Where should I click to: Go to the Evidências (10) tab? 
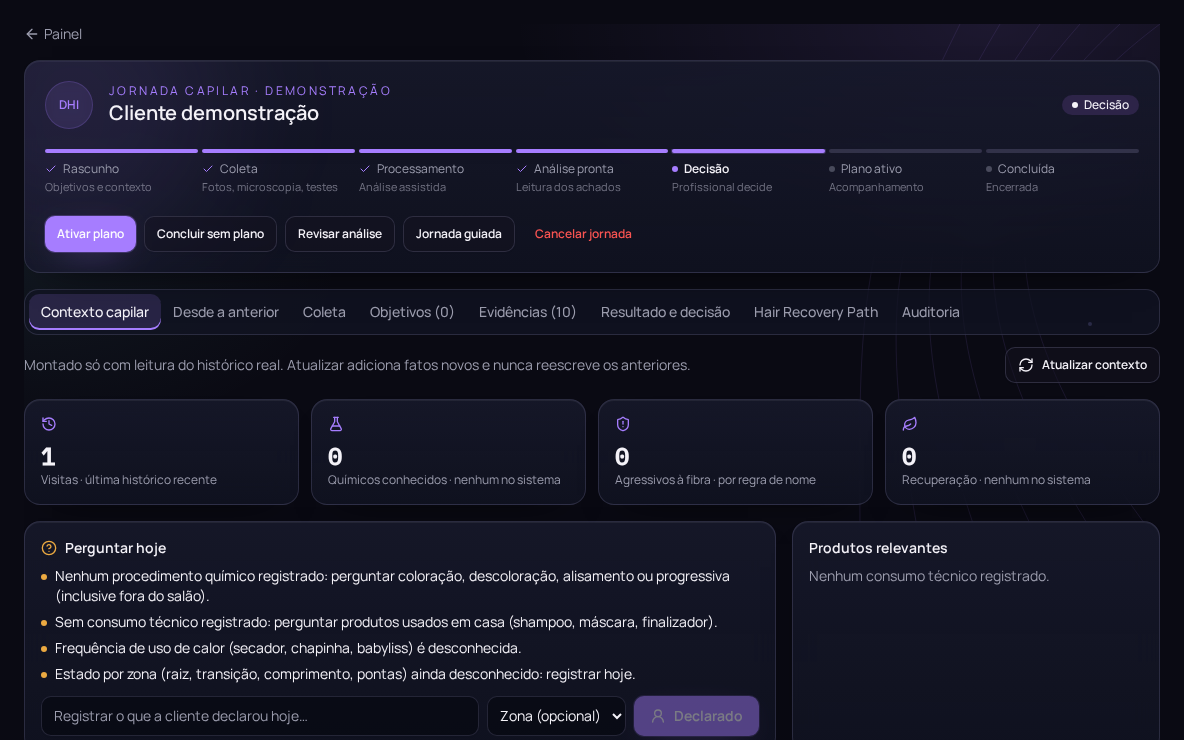pyautogui.click(x=527, y=312)
